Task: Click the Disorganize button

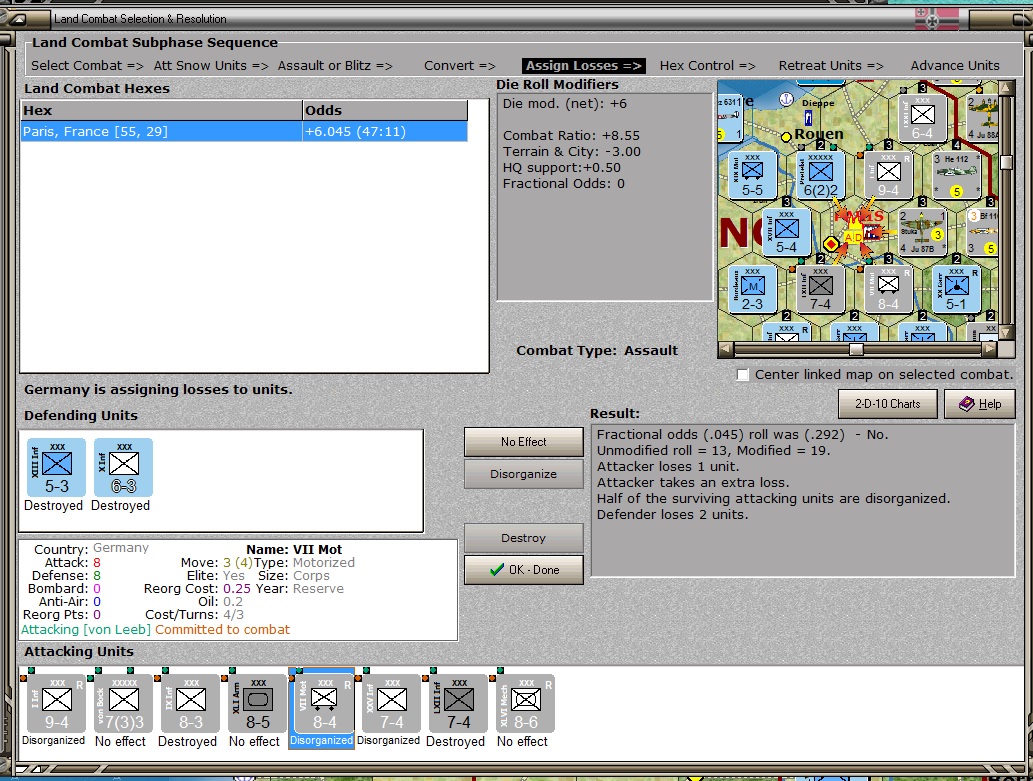Action: [x=524, y=474]
